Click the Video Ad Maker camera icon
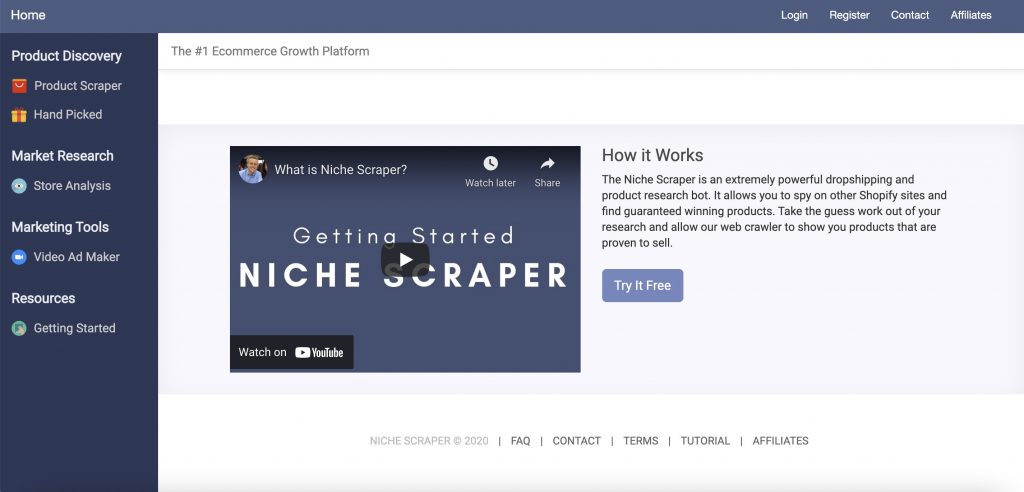This screenshot has width=1024, height=492. (x=19, y=257)
